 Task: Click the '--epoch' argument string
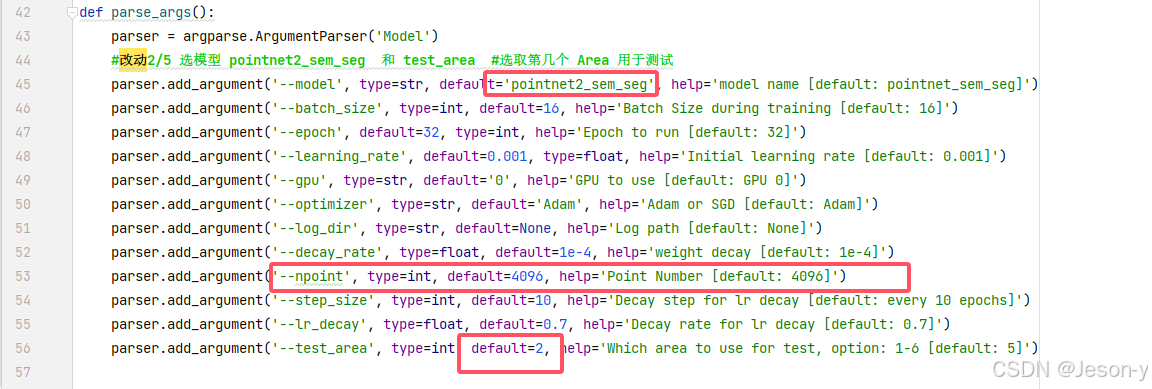[307, 132]
